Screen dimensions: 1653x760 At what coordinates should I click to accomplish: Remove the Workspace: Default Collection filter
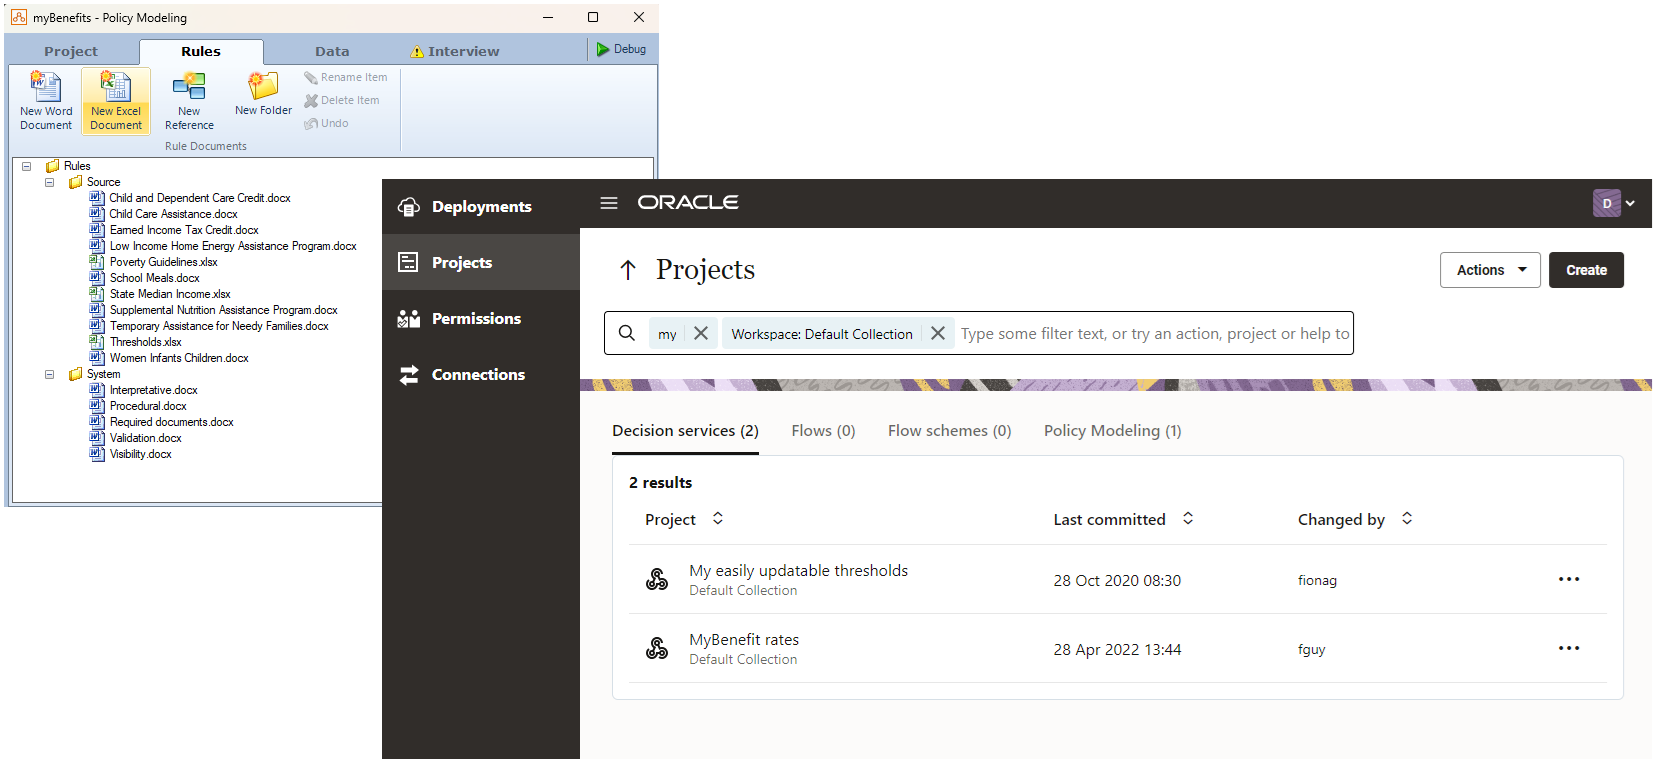click(x=938, y=334)
